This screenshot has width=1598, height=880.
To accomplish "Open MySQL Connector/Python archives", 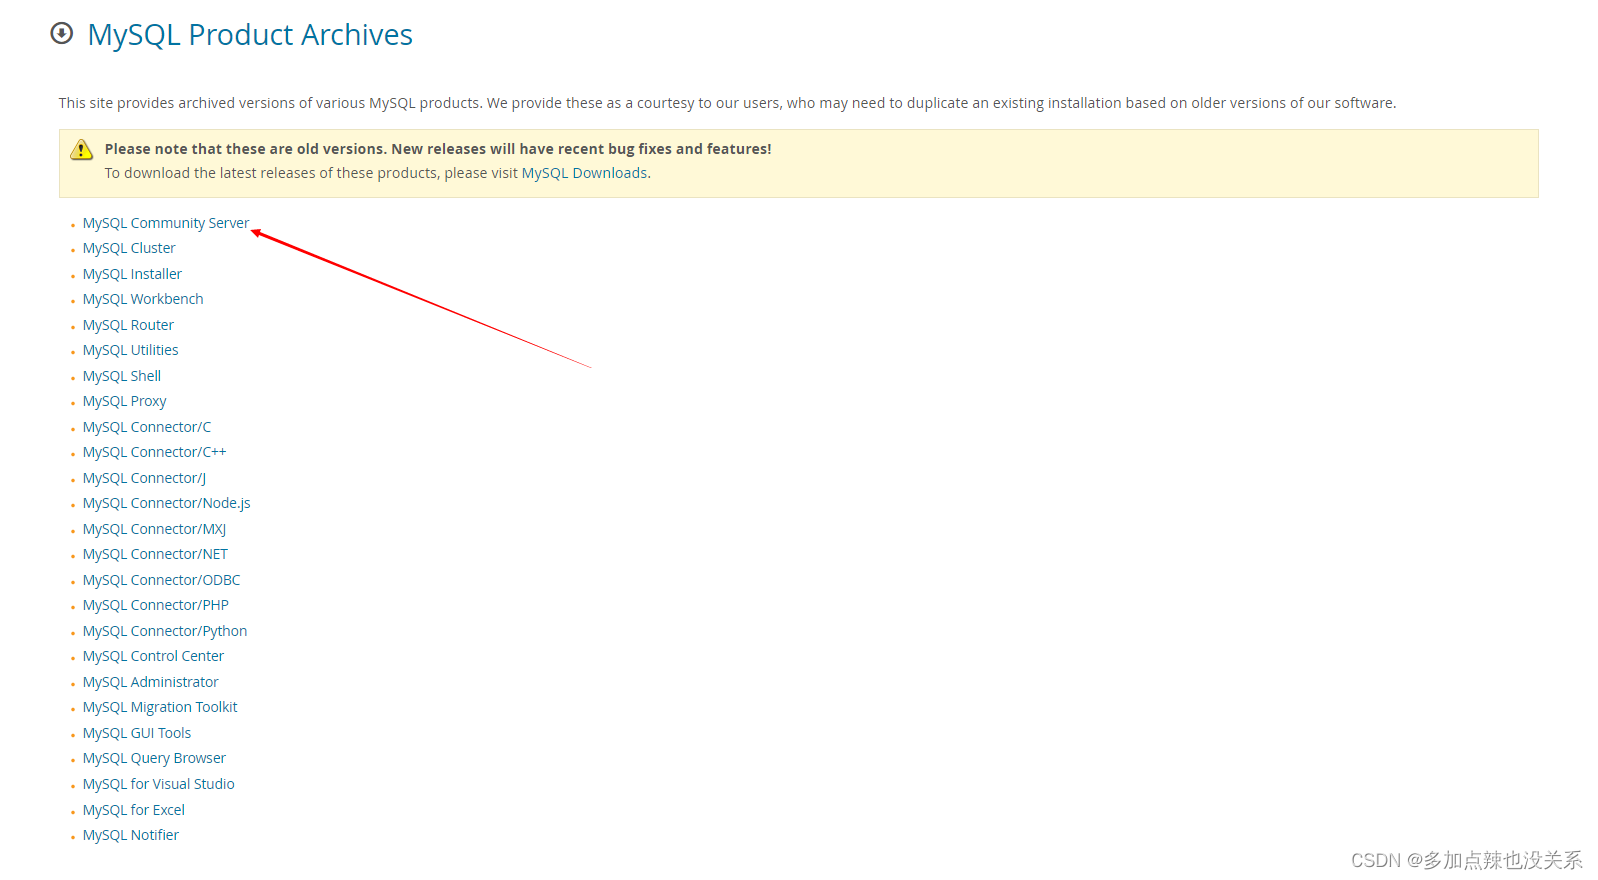I will point(165,631).
